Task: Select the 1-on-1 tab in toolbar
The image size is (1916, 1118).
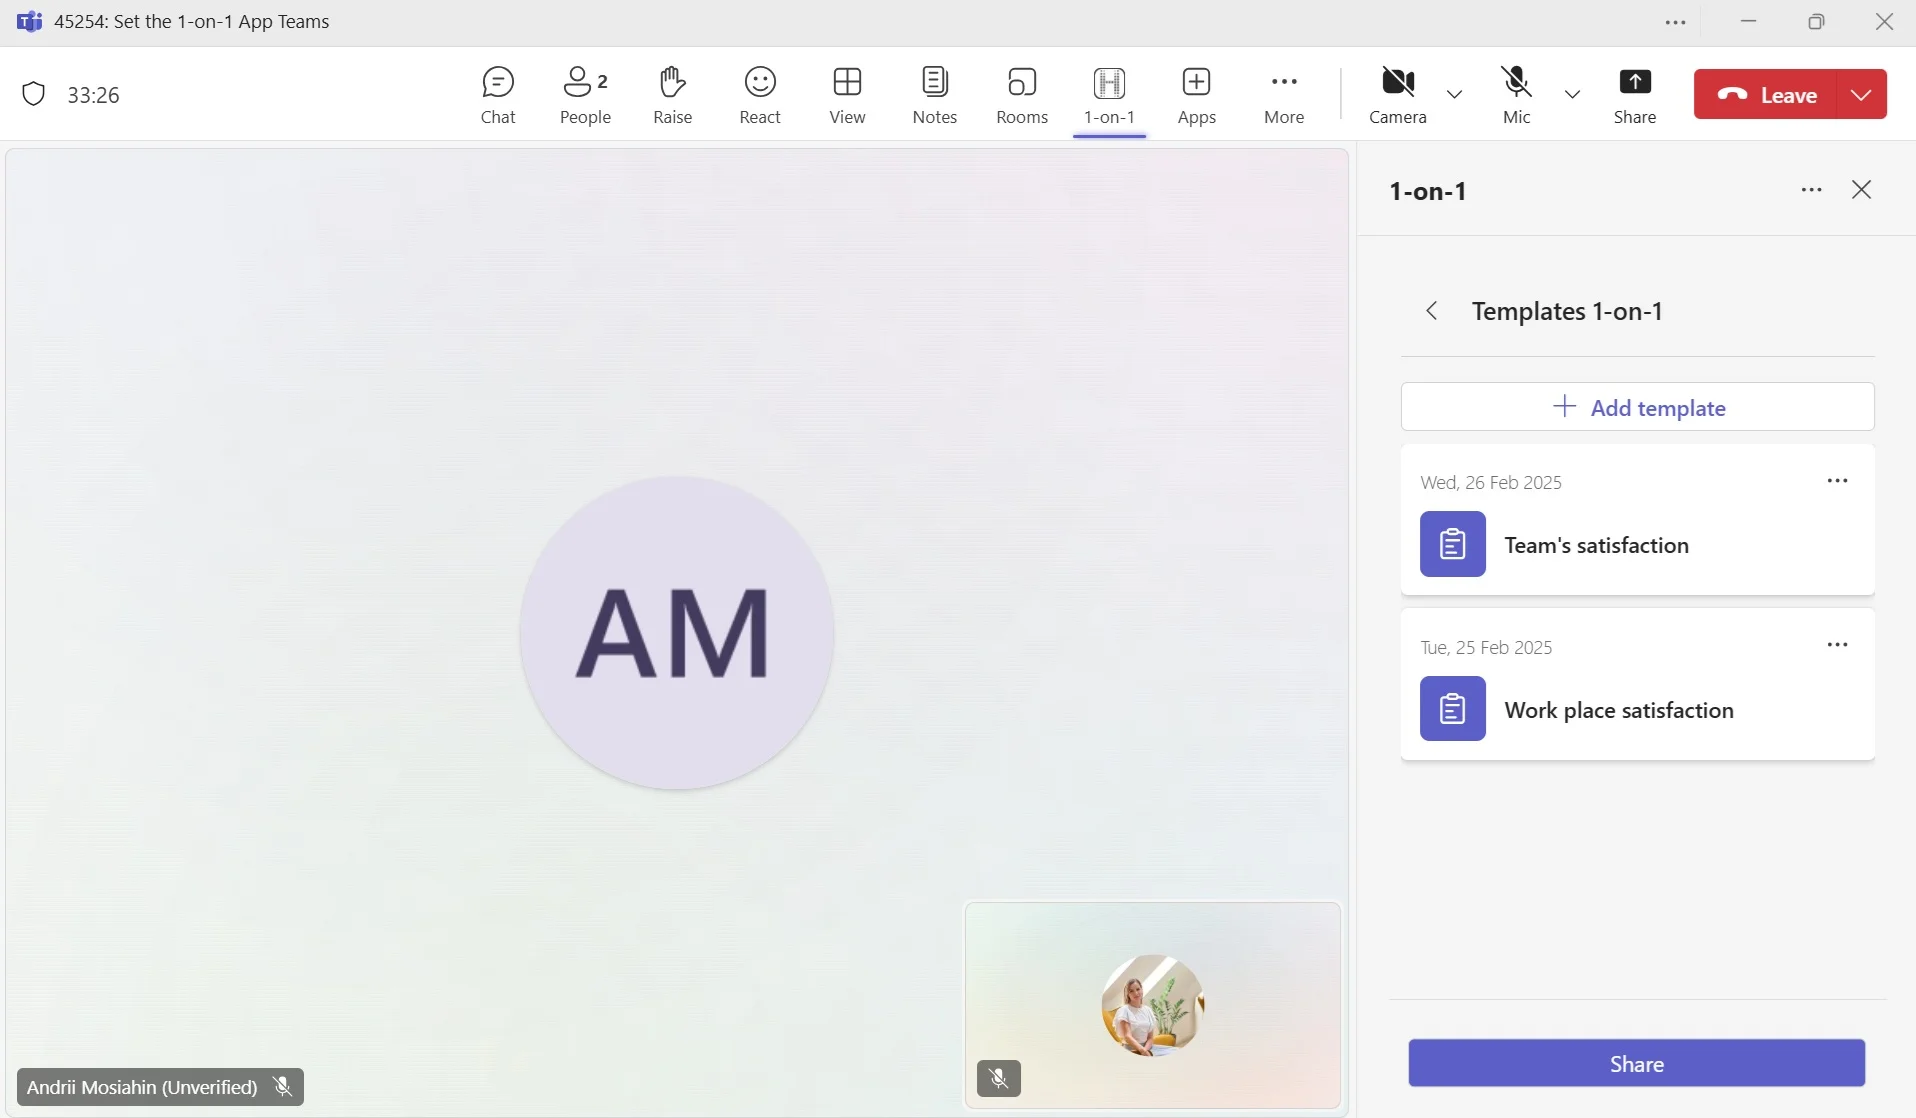Action: coord(1109,95)
